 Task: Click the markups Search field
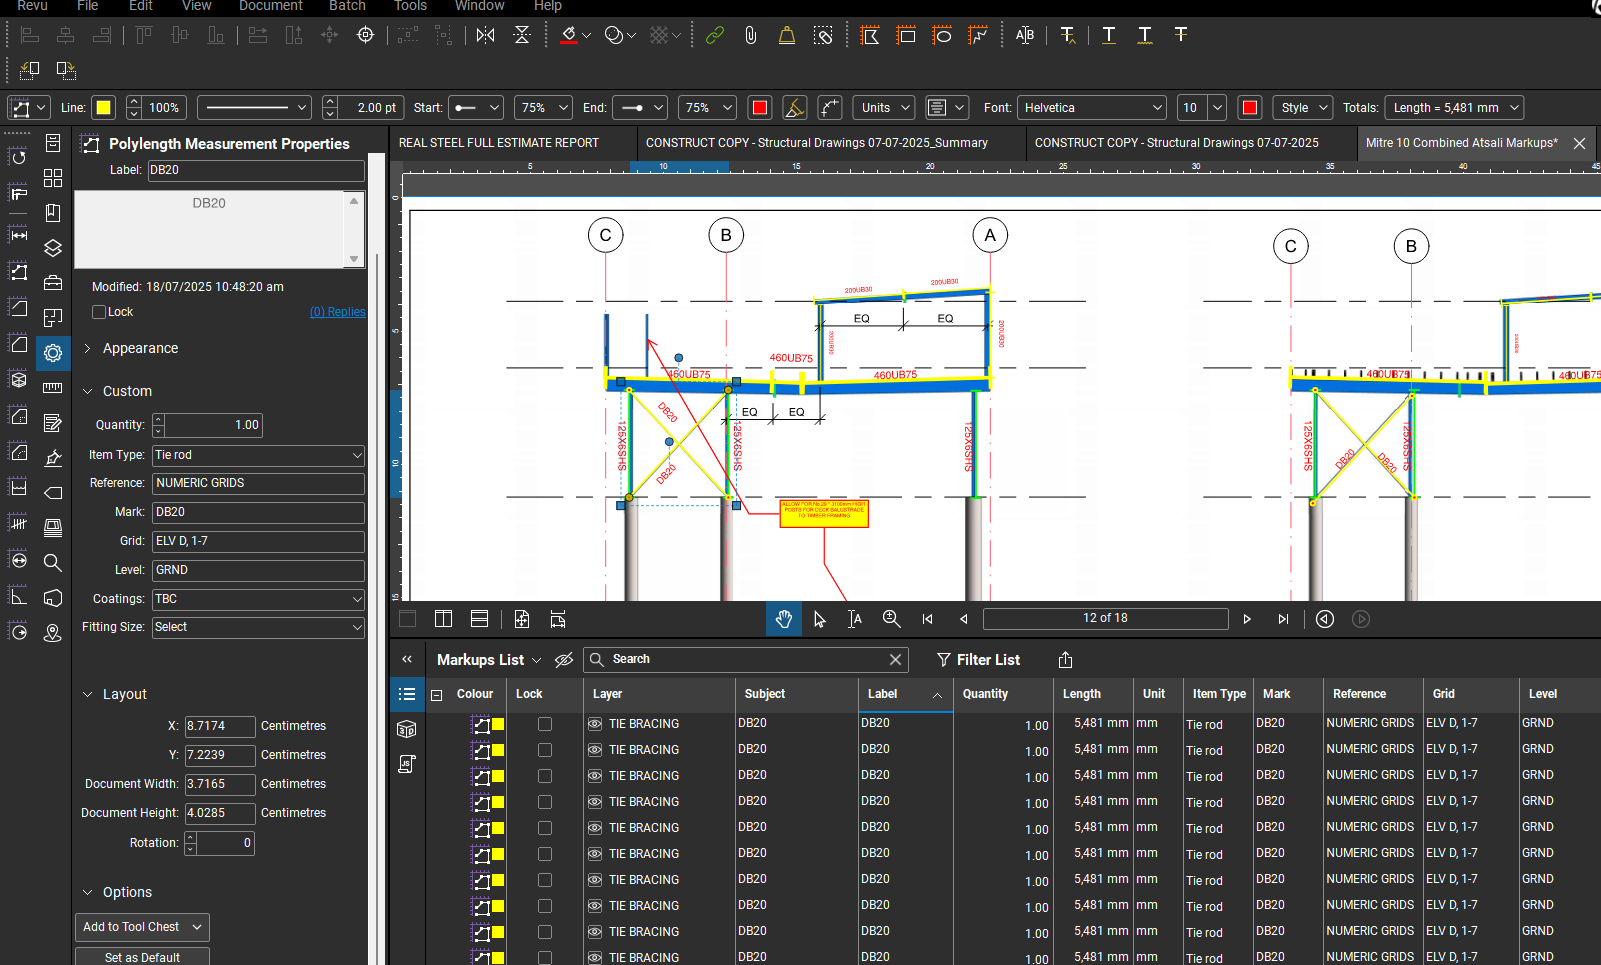pyautogui.click(x=745, y=660)
